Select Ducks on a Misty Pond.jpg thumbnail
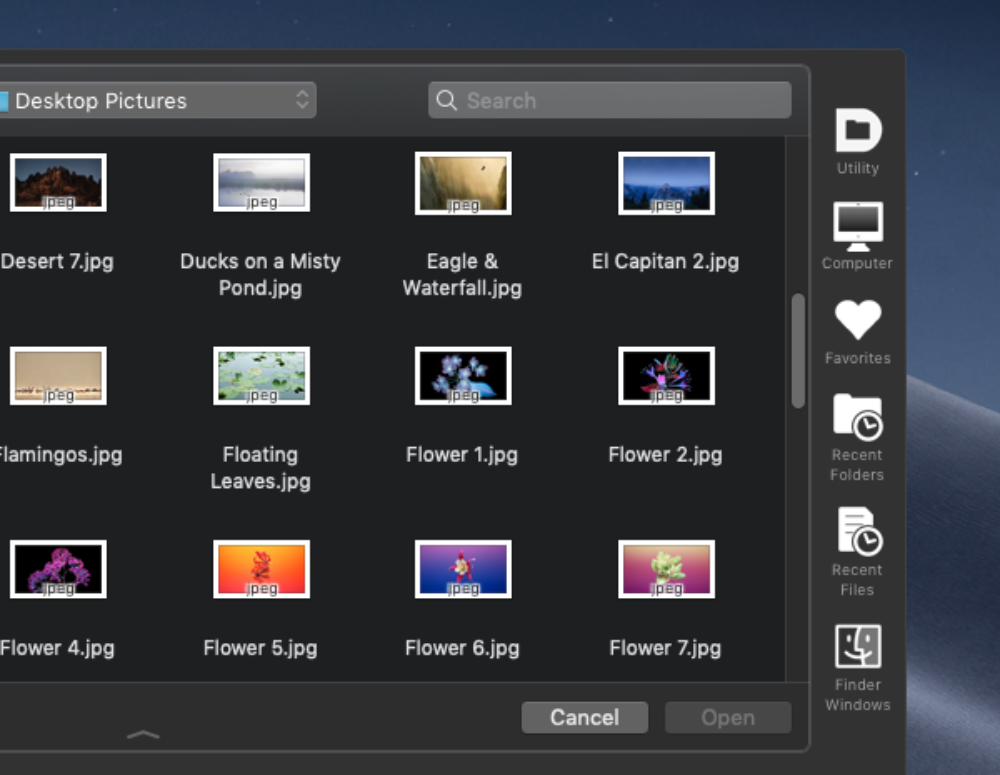Image resolution: width=1000 pixels, height=775 pixels. (x=261, y=182)
